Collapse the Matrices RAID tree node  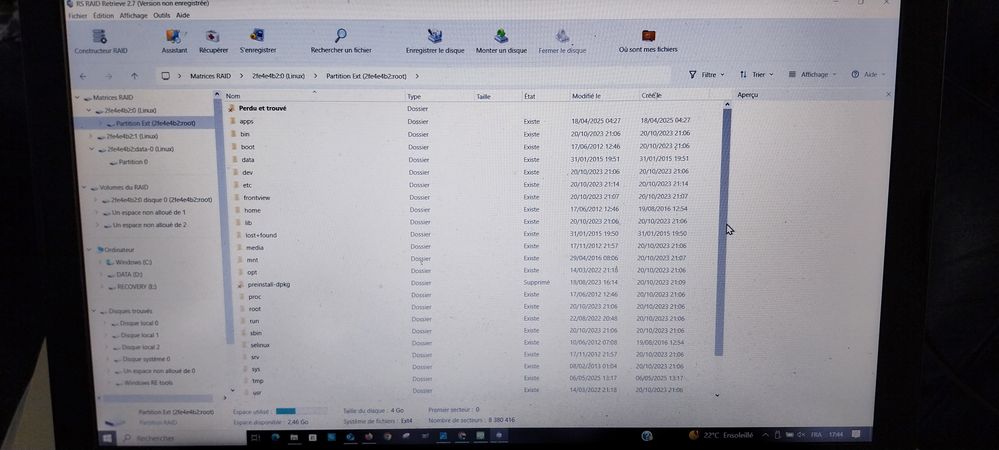pyautogui.click(x=78, y=98)
